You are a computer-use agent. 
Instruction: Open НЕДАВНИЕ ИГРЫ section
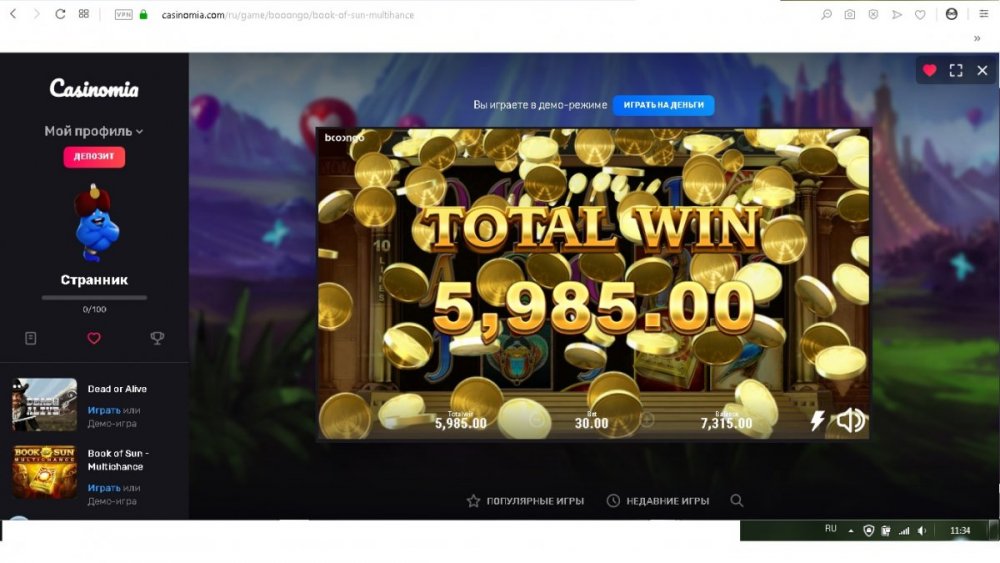pos(658,501)
